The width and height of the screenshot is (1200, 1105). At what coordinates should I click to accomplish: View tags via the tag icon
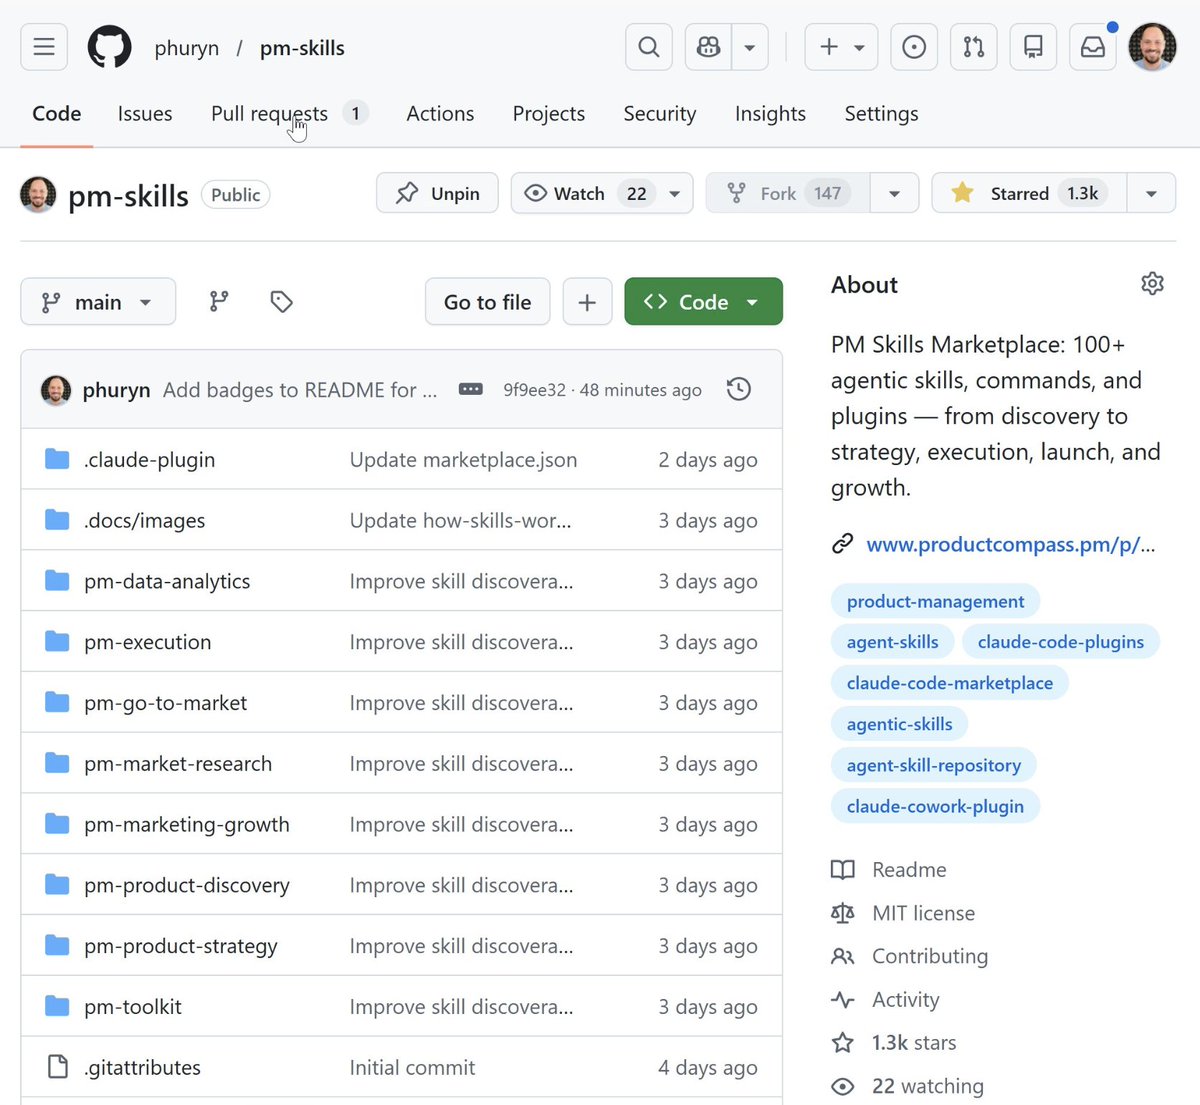click(281, 302)
